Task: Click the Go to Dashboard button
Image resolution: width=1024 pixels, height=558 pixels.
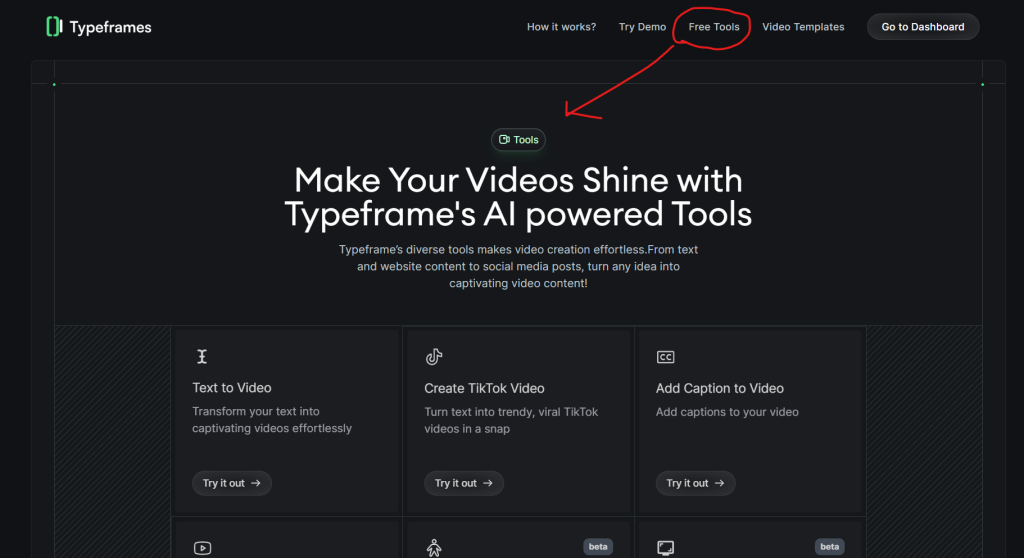Action: pyautogui.click(x=923, y=27)
